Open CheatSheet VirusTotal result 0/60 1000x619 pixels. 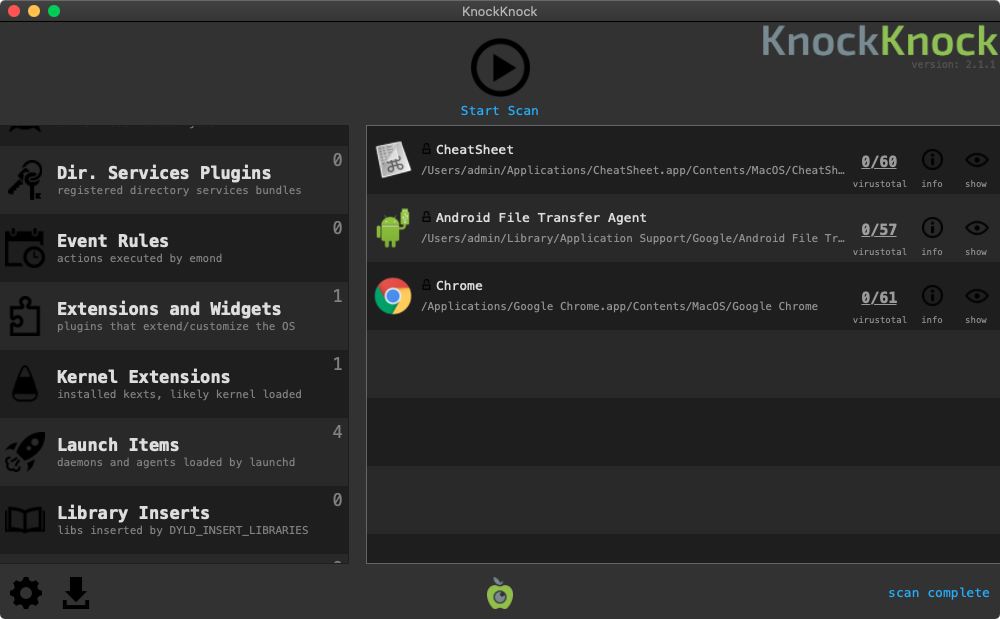(x=879, y=162)
